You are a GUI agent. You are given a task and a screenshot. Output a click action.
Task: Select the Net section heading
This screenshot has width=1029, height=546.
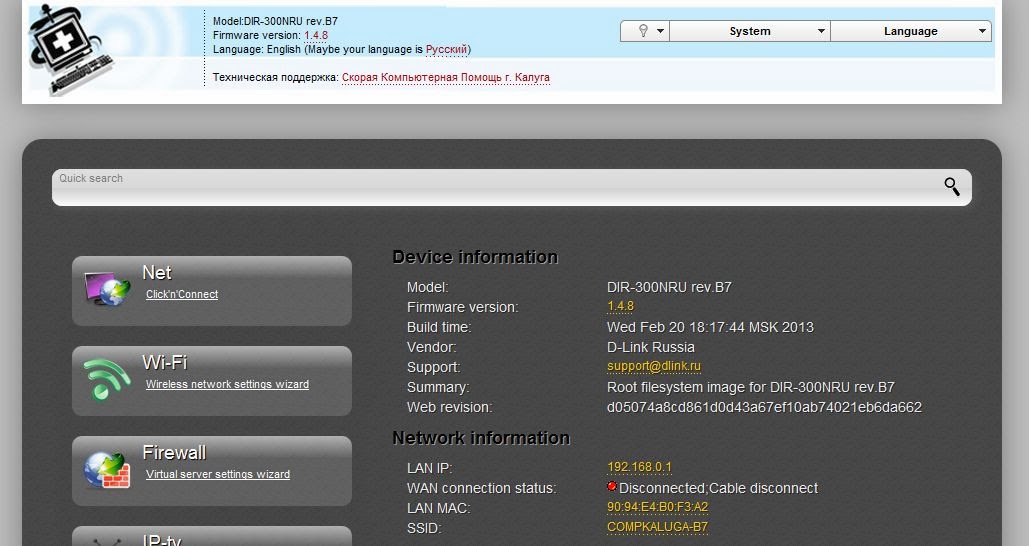click(157, 273)
